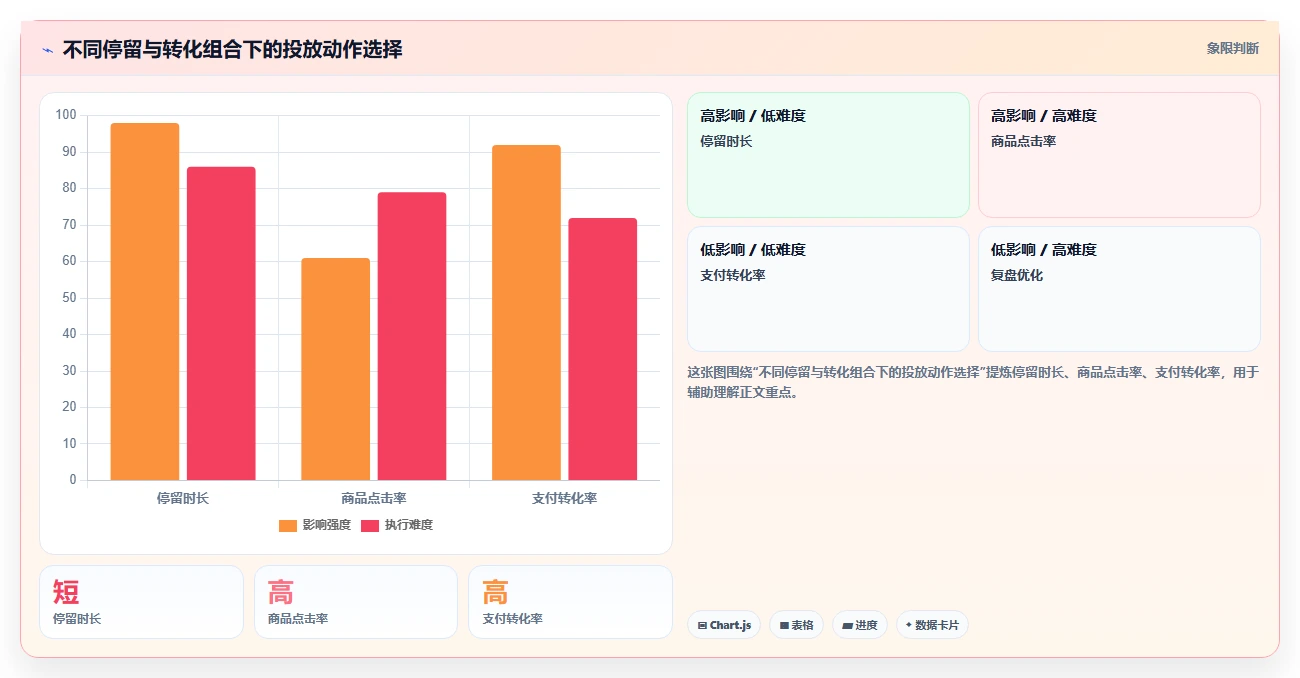Click the 支付转化率 x-axis label
The width and height of the screenshot is (1300, 678).
(564, 497)
